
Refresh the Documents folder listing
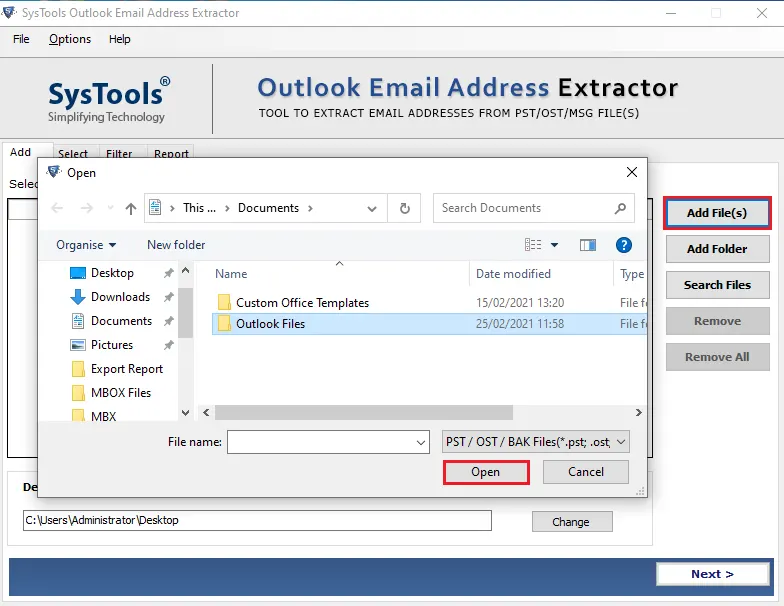tap(404, 208)
